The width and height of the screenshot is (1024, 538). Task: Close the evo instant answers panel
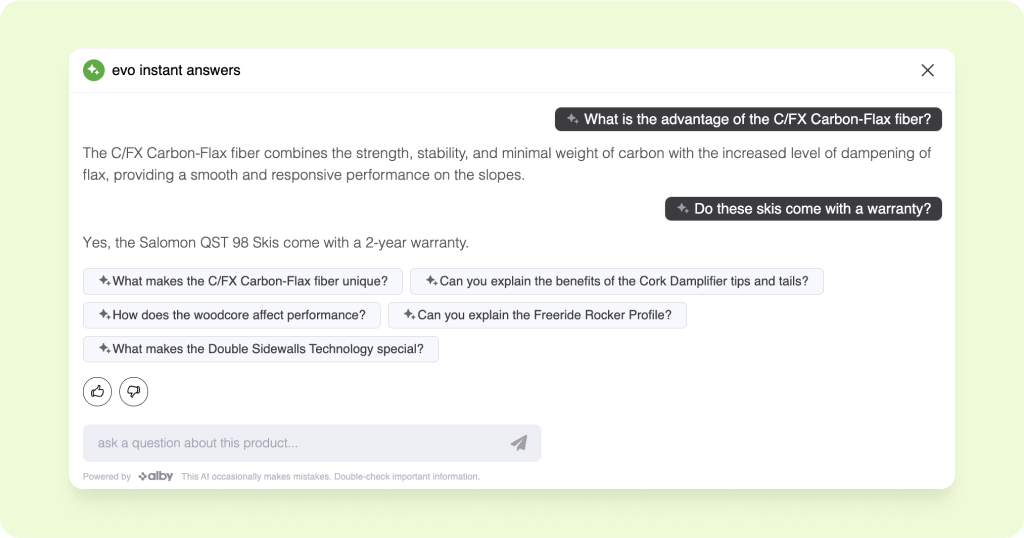click(927, 70)
